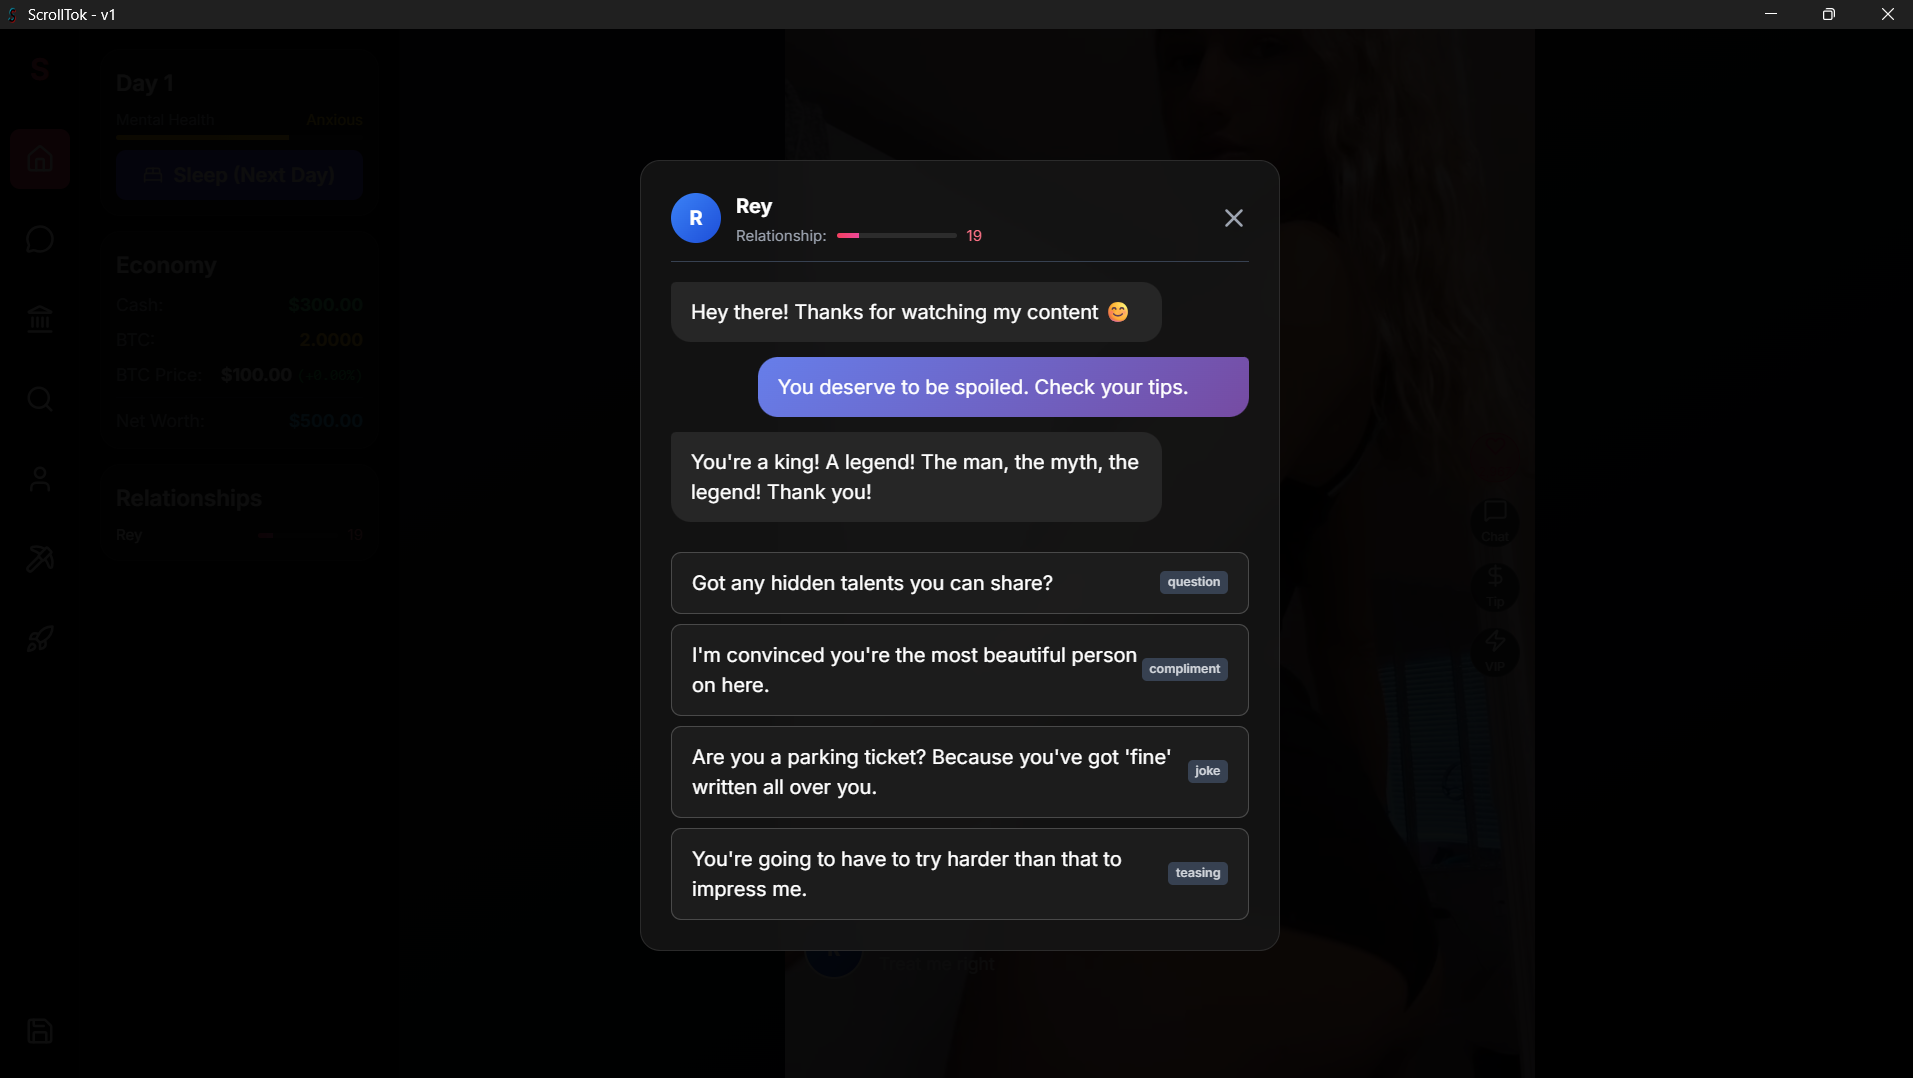Choose the parking ticket joke reply
Image resolution: width=1913 pixels, height=1078 pixels.
[x=959, y=772]
